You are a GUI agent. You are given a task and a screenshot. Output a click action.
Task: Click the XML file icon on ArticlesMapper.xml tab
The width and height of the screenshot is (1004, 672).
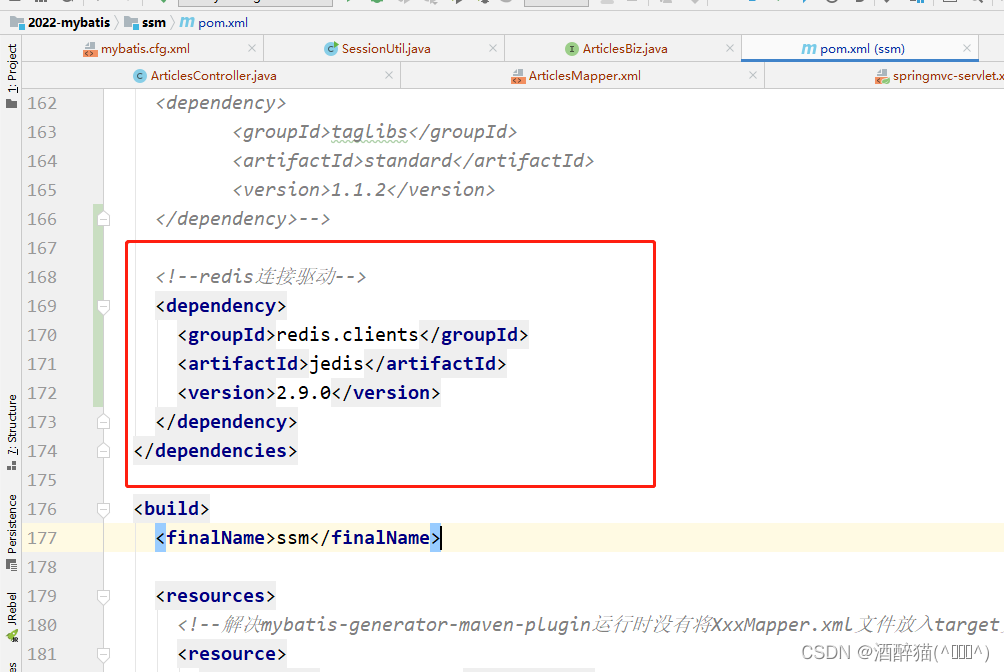tap(517, 75)
